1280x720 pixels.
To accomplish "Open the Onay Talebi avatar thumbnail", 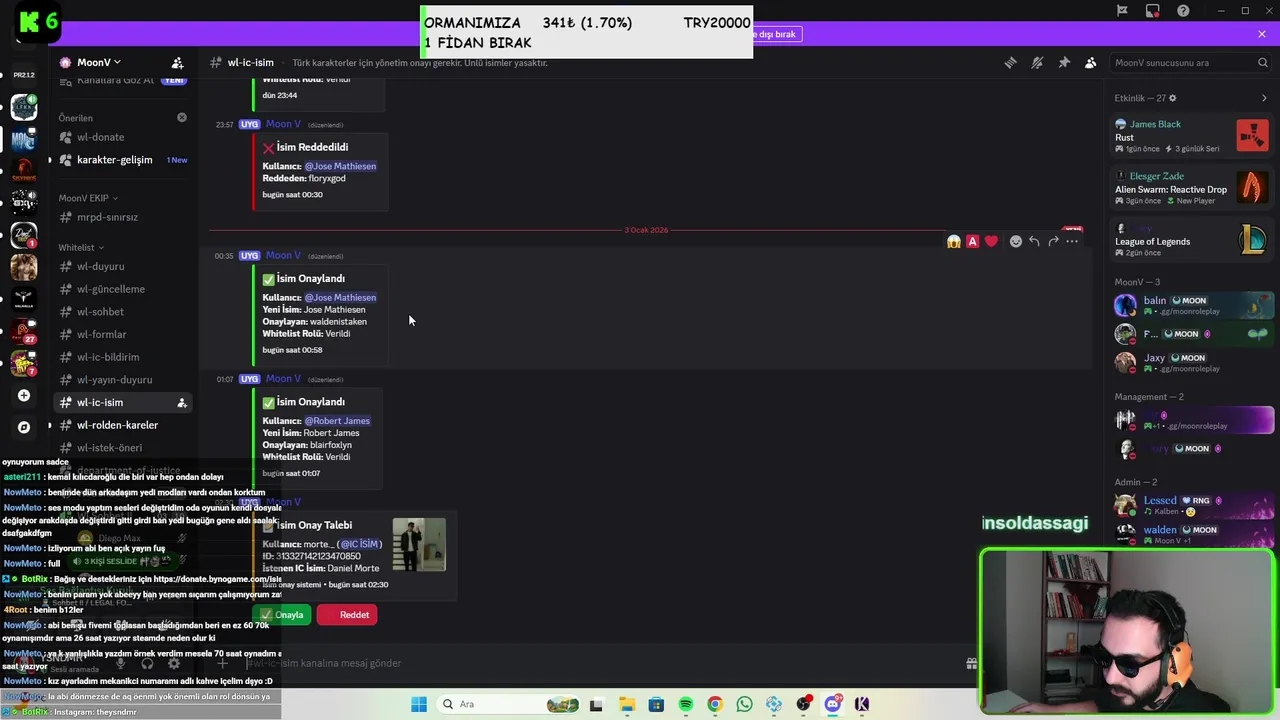I will pyautogui.click(x=419, y=544).
